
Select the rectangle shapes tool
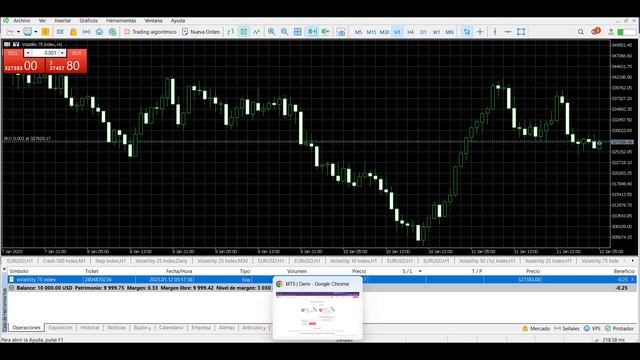coord(521,31)
